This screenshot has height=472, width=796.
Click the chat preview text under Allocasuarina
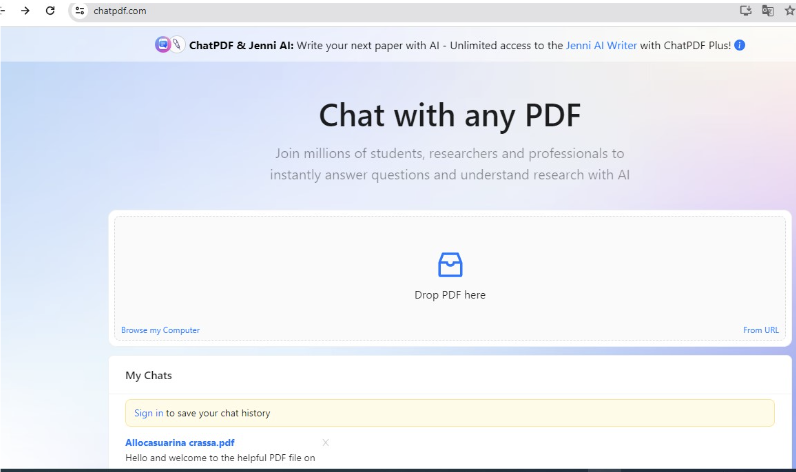220,458
